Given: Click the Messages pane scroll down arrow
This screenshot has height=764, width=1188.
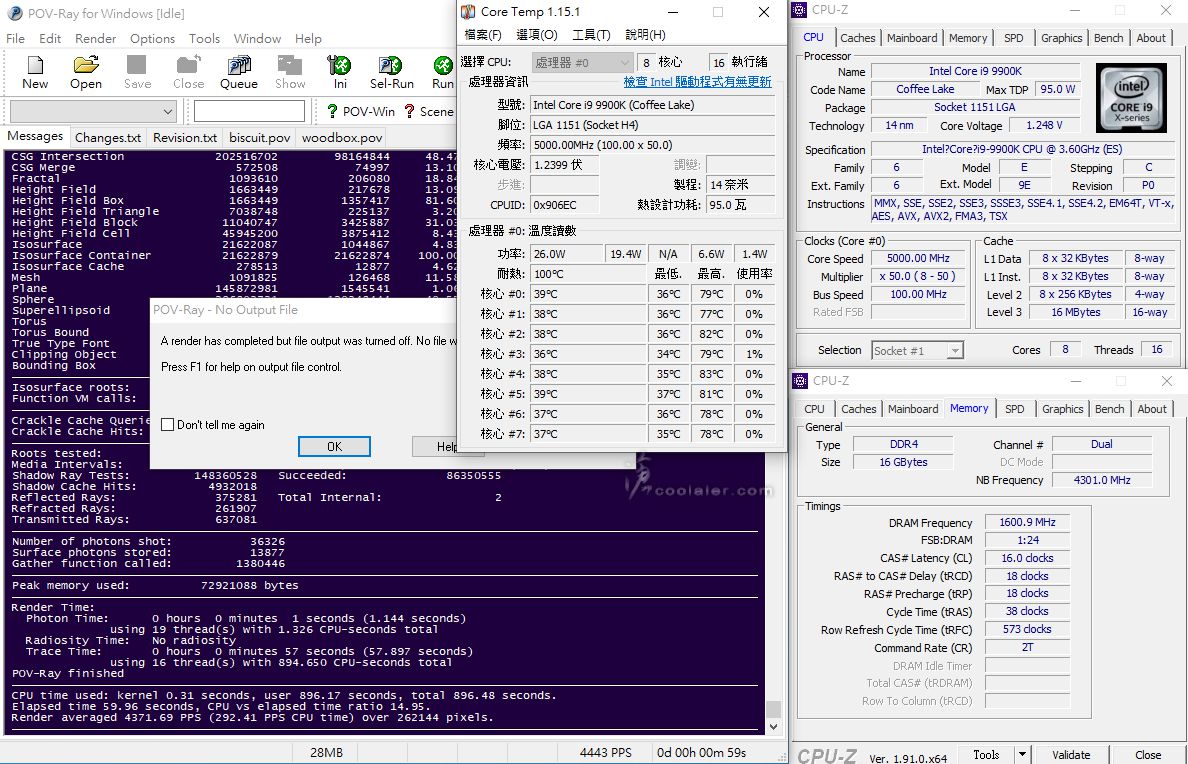Looking at the screenshot, I should (x=773, y=726).
